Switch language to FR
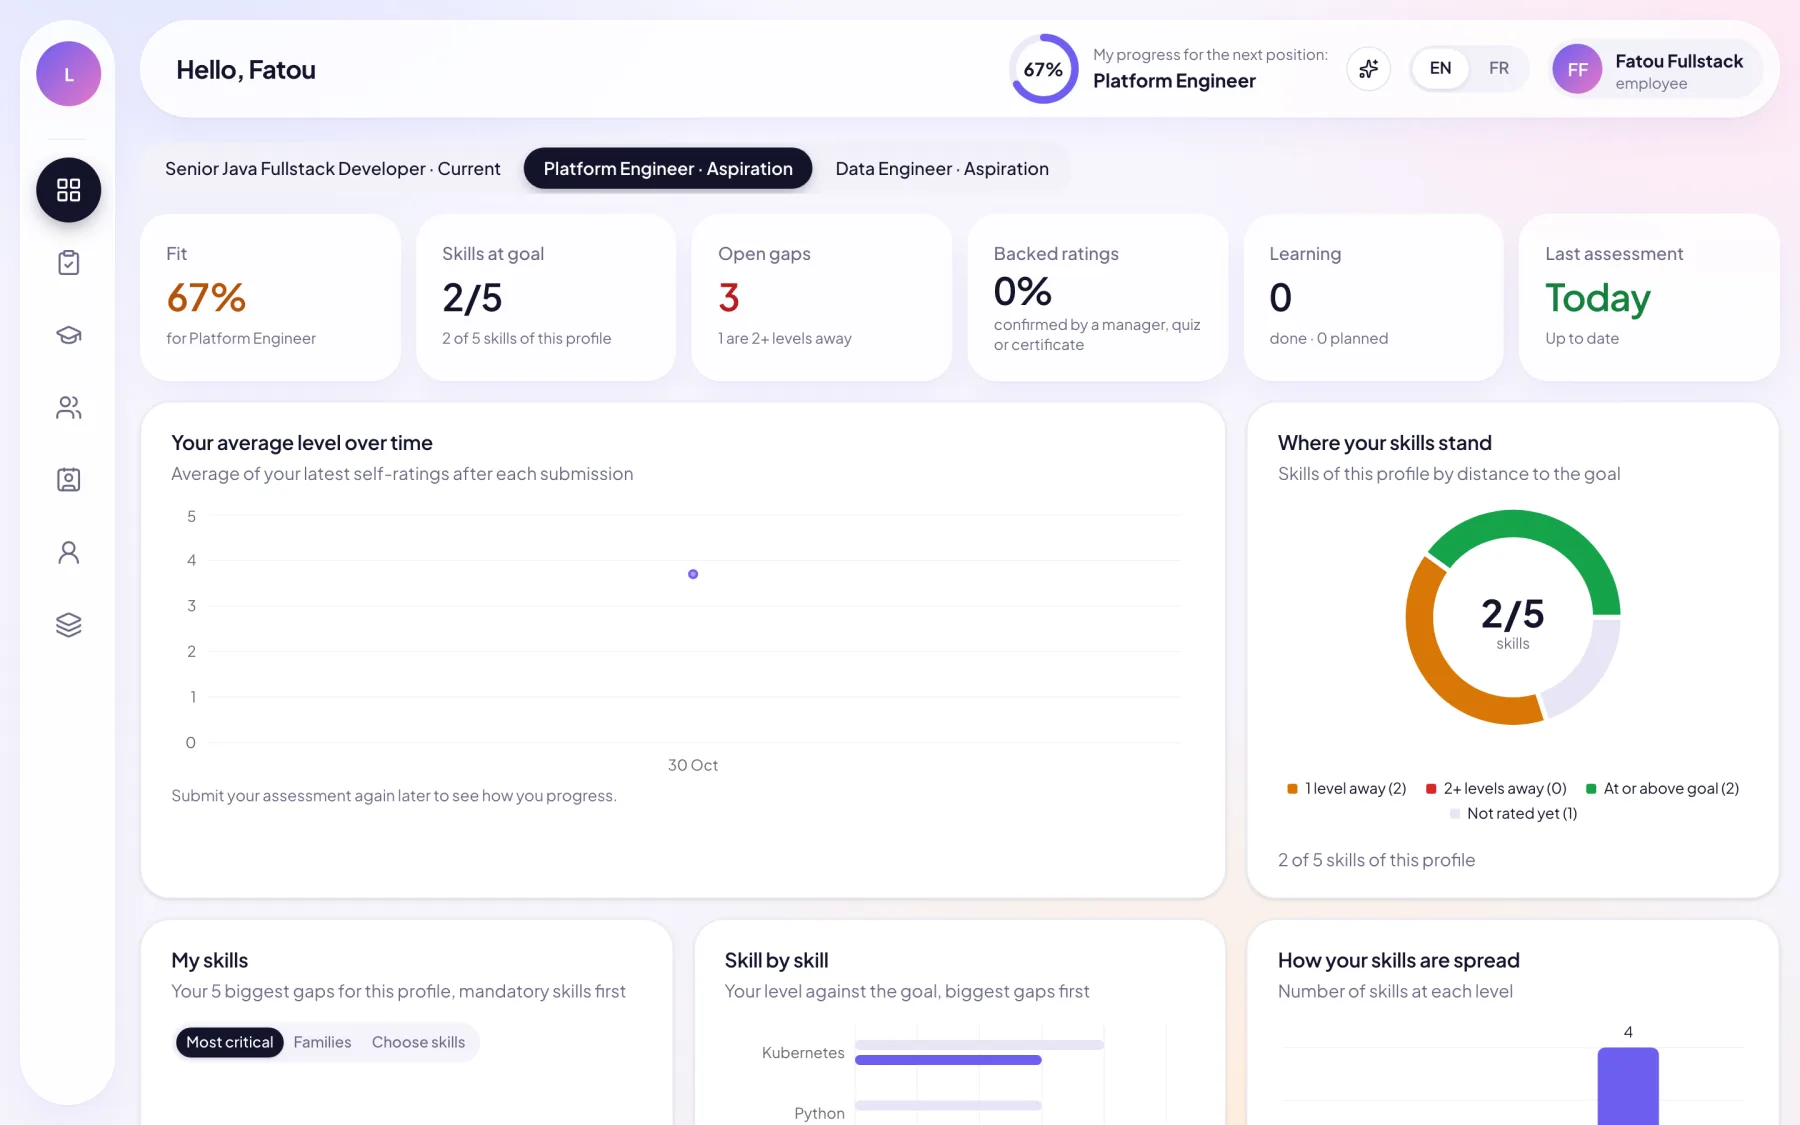Image resolution: width=1800 pixels, height=1125 pixels. (1499, 69)
